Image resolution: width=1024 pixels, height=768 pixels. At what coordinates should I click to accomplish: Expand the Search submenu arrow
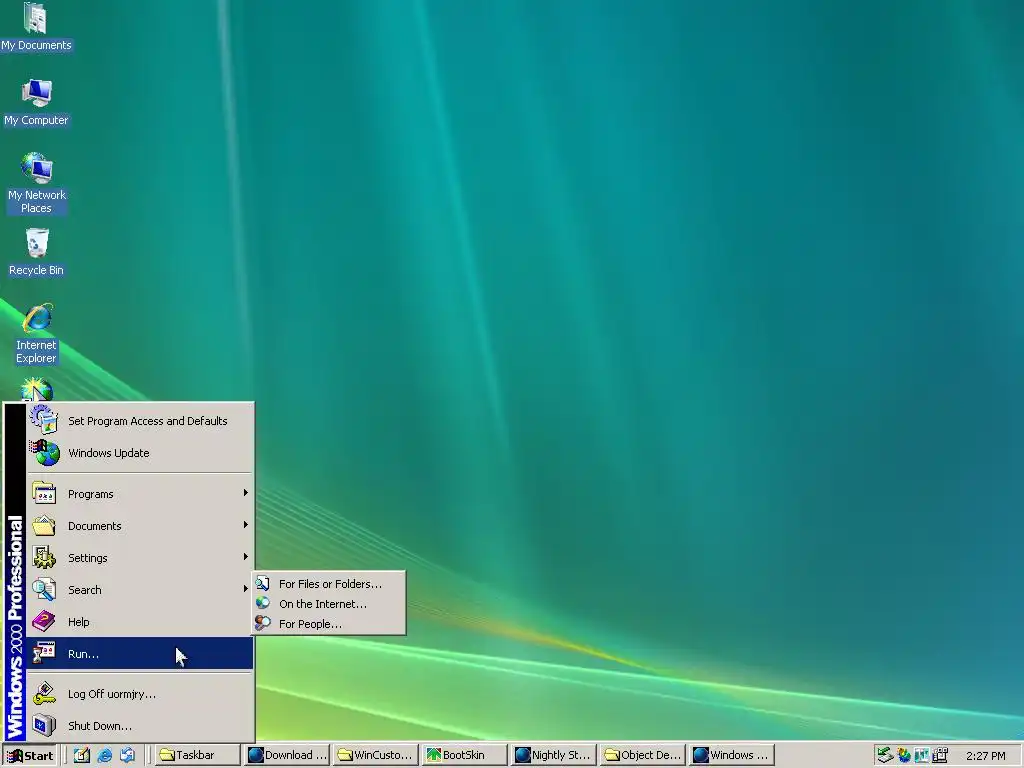point(246,588)
